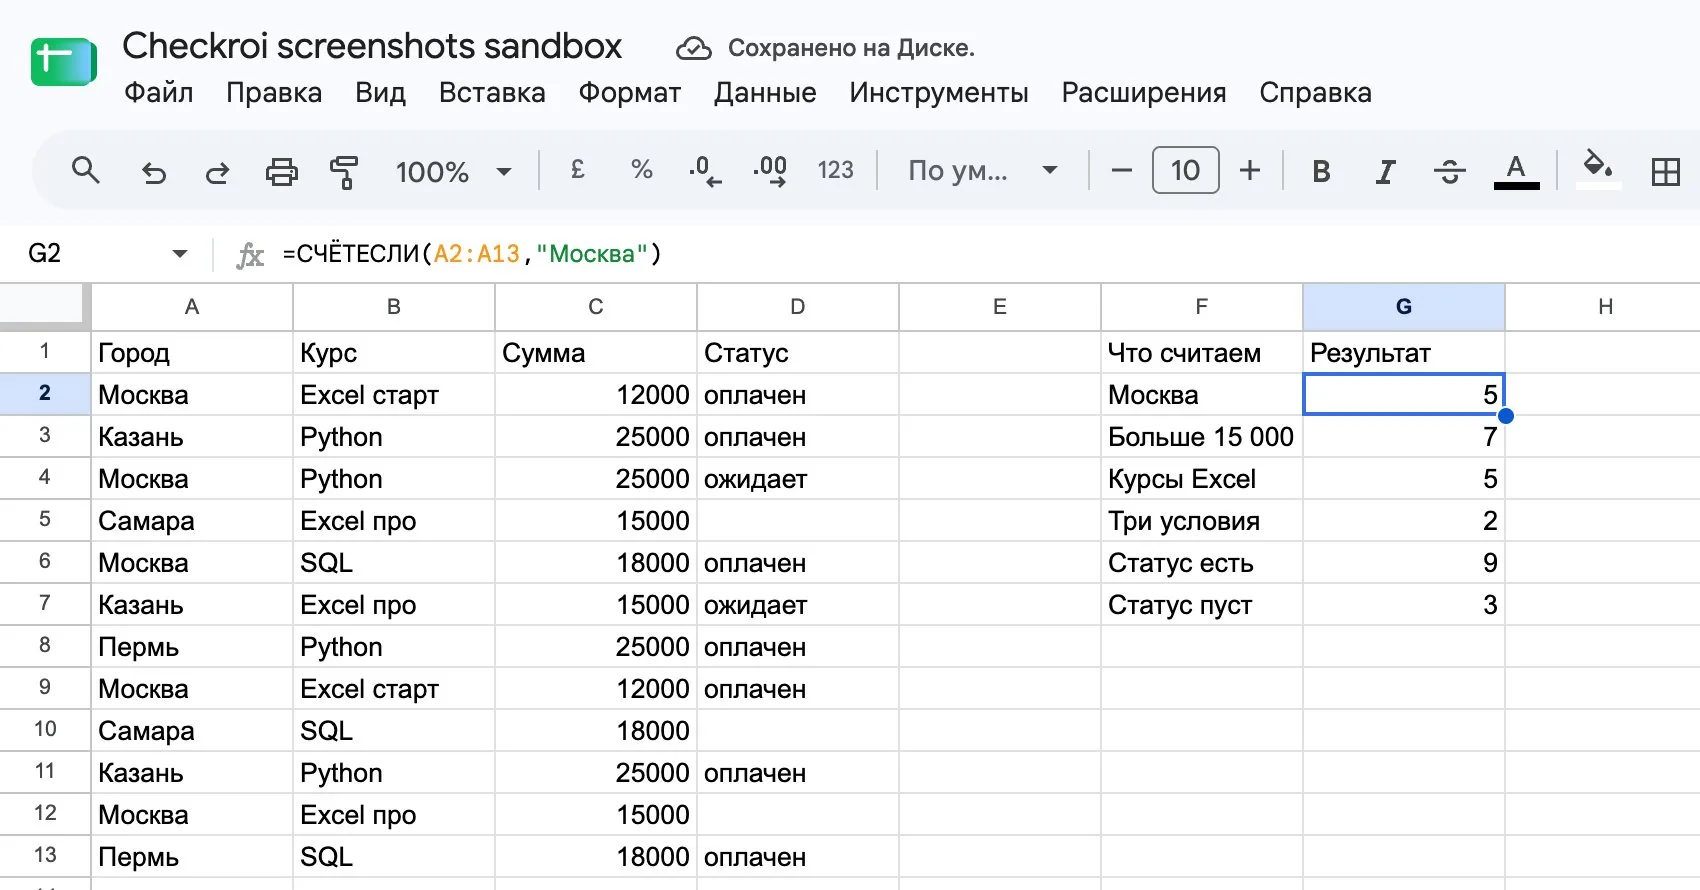The width and height of the screenshot is (1700, 890).
Task: Toggle bold formatting
Action: pyautogui.click(x=1321, y=172)
